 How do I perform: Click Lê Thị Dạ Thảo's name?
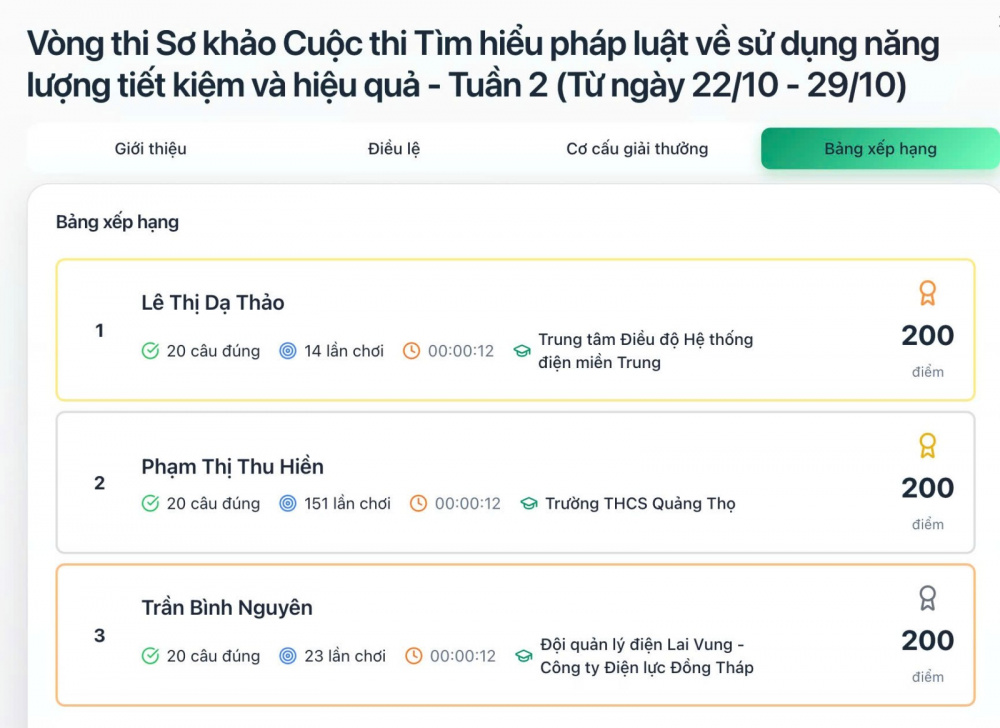tap(214, 302)
